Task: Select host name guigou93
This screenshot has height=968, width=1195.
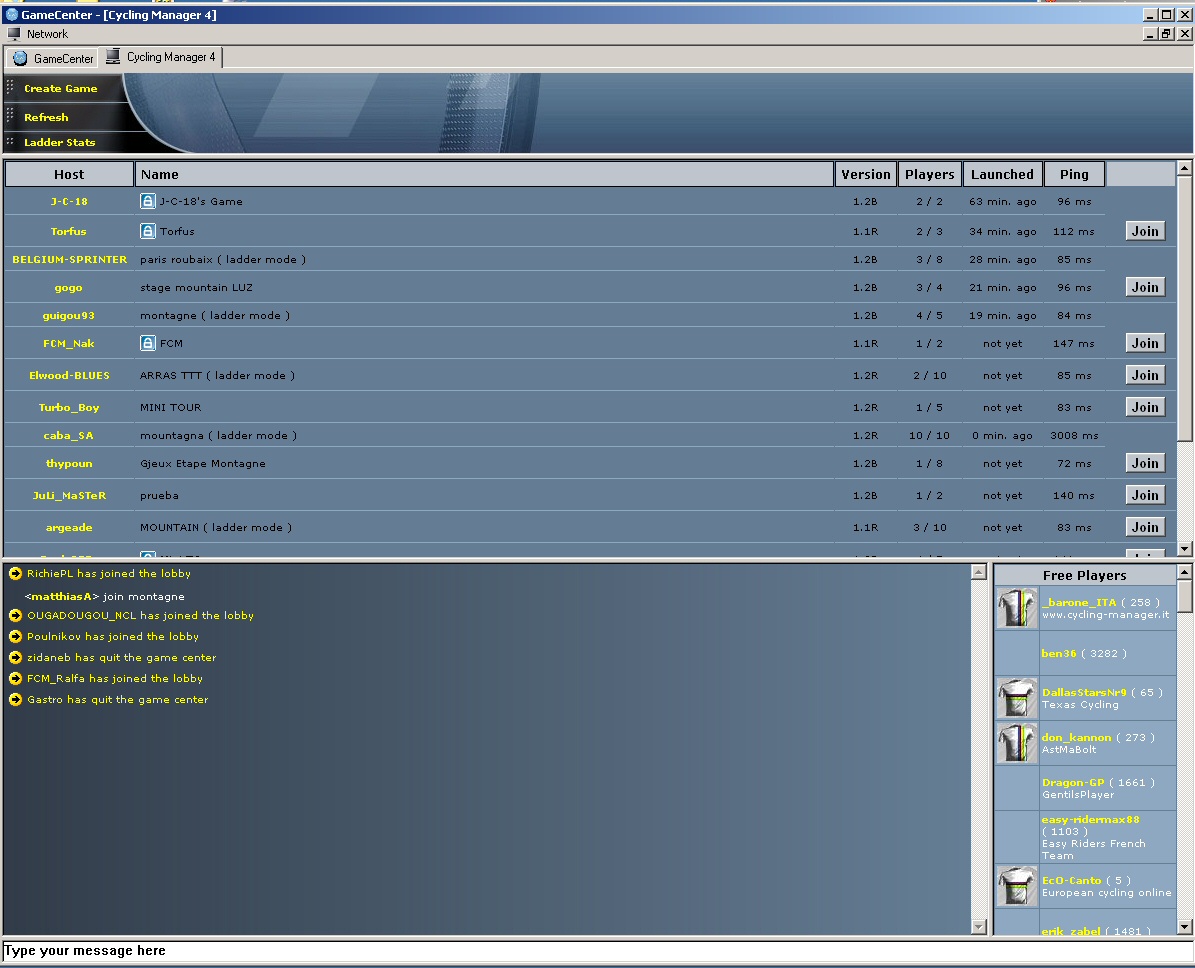Action: click(69, 316)
